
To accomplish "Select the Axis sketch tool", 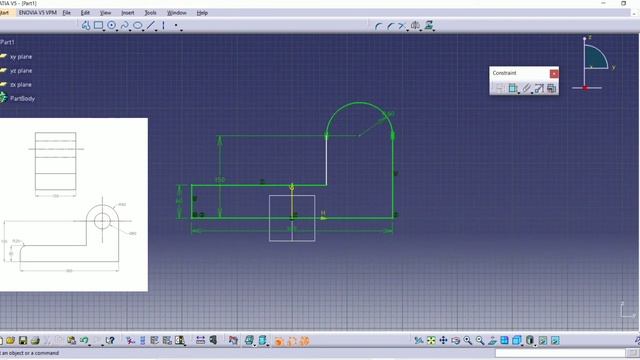I will tap(163, 26).
